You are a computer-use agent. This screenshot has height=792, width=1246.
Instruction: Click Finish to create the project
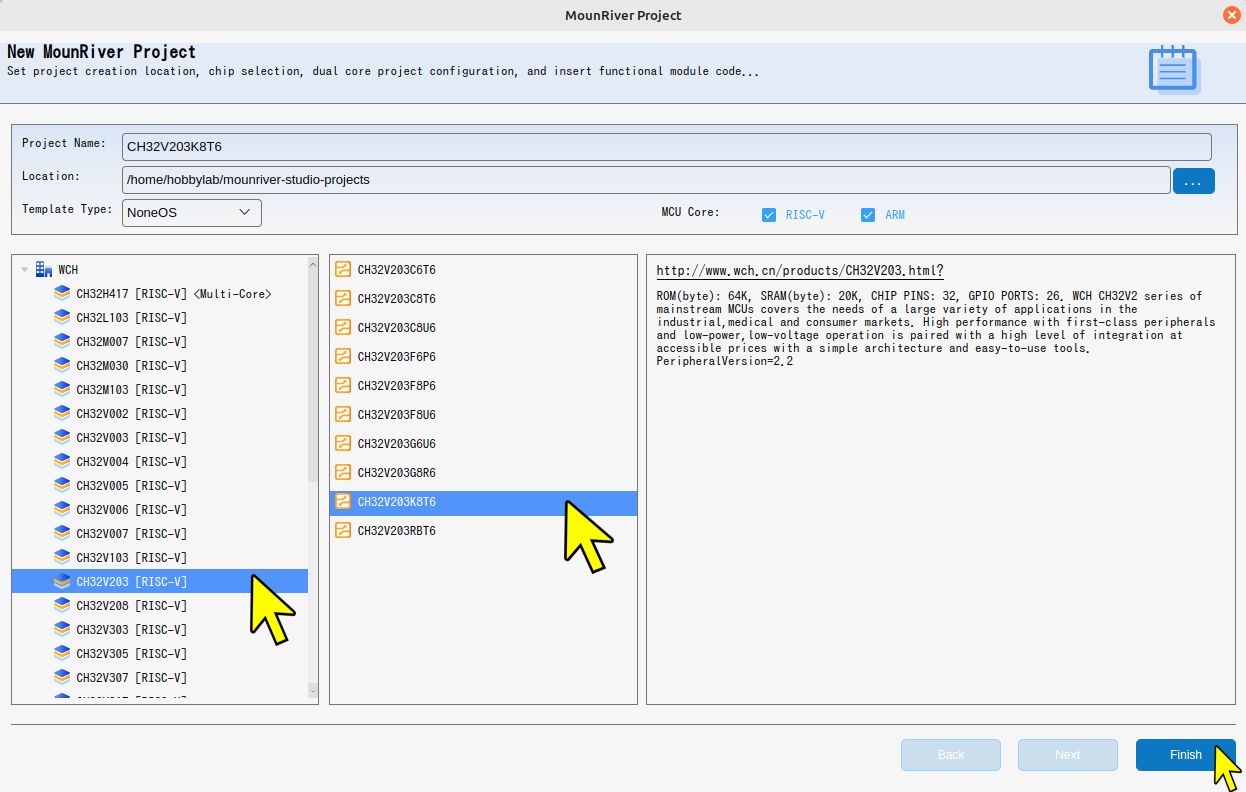[1185, 755]
